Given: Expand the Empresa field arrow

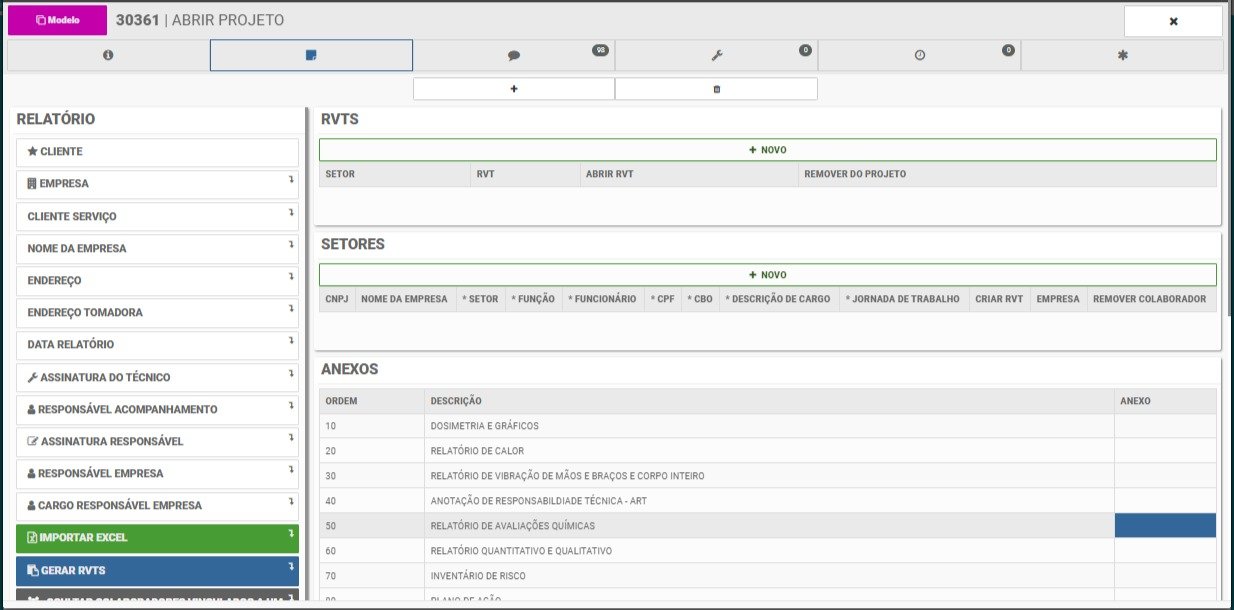Looking at the screenshot, I should 291,180.
